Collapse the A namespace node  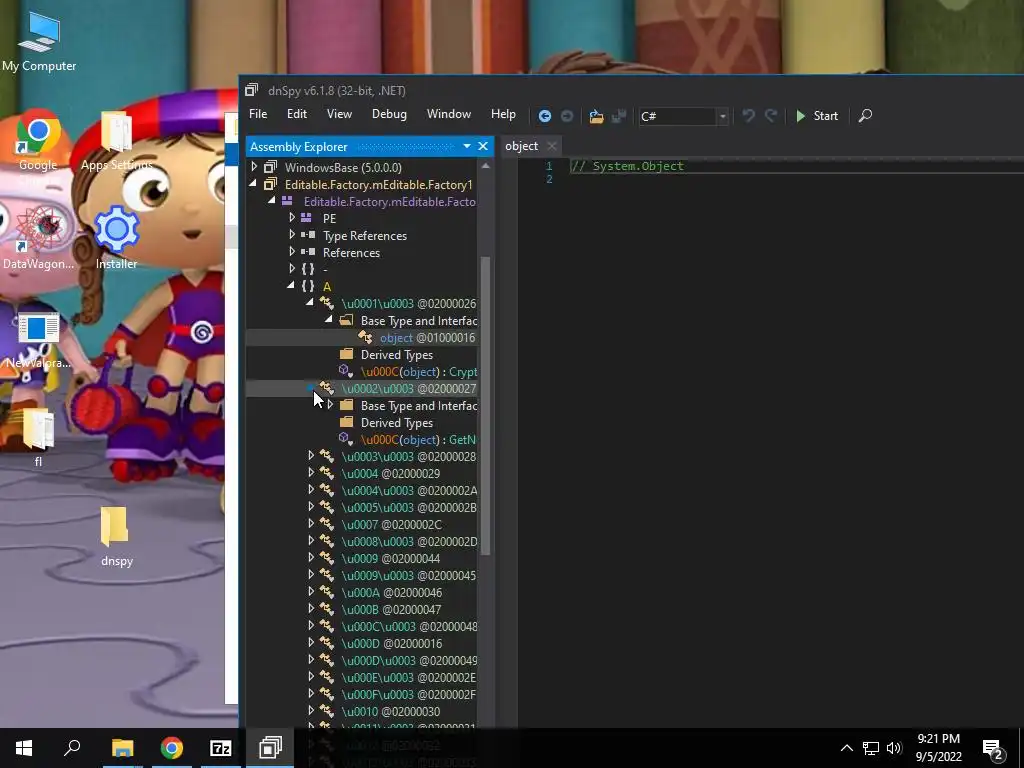[291, 286]
